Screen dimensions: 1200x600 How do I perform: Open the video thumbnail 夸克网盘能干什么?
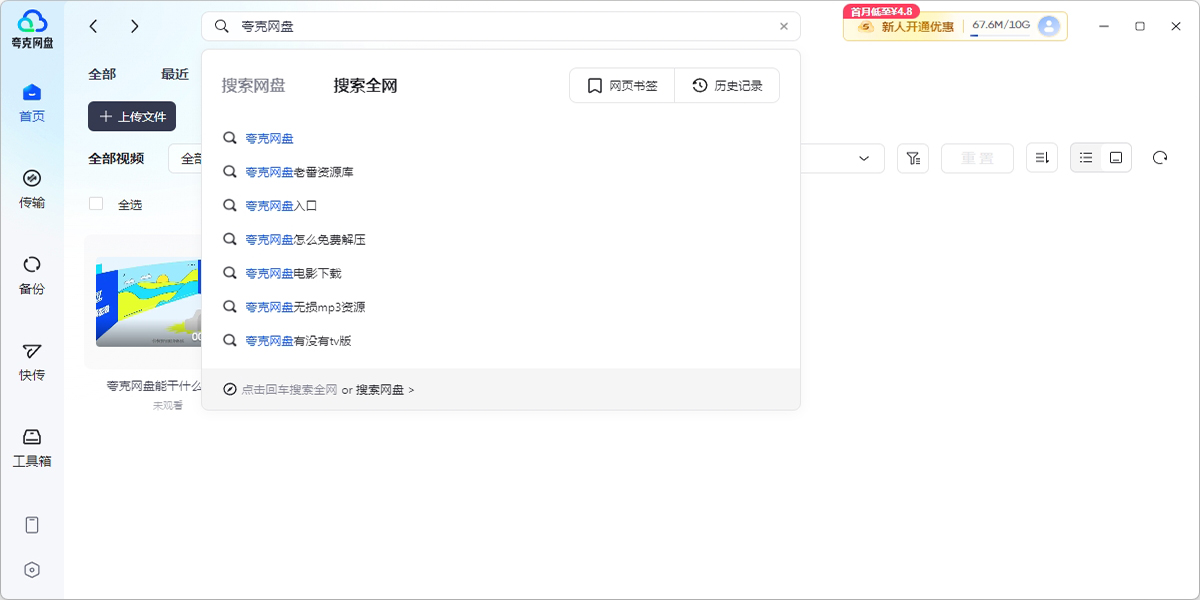[148, 301]
